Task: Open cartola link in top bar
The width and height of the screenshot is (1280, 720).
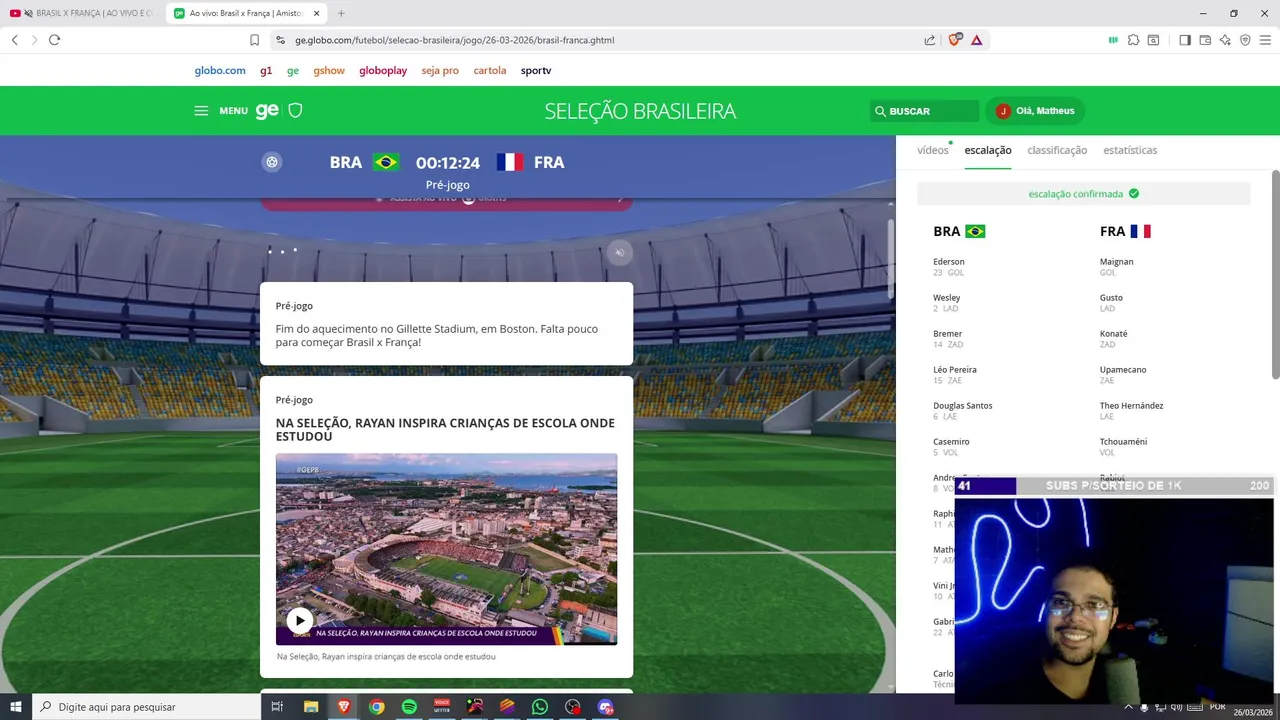Action: (x=490, y=71)
